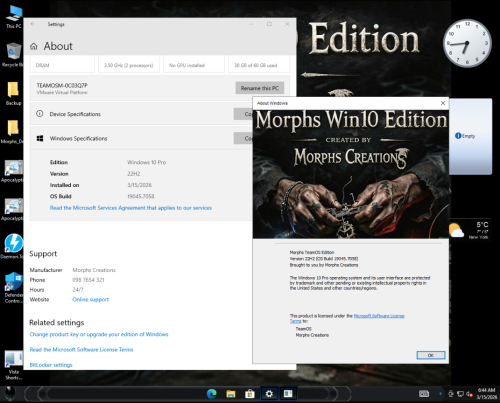The width and height of the screenshot is (500, 403).
Task: Open the Online support link
Action: coord(90,299)
